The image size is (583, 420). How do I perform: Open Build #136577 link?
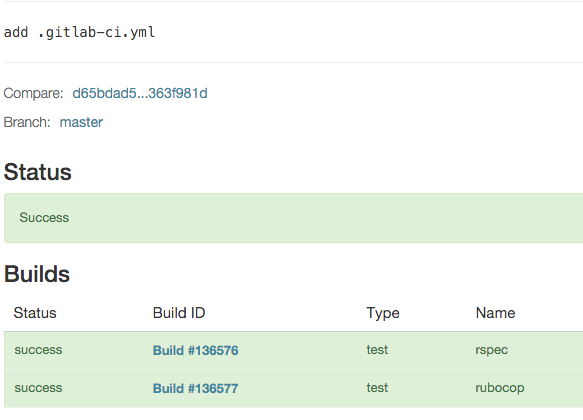(x=196, y=388)
